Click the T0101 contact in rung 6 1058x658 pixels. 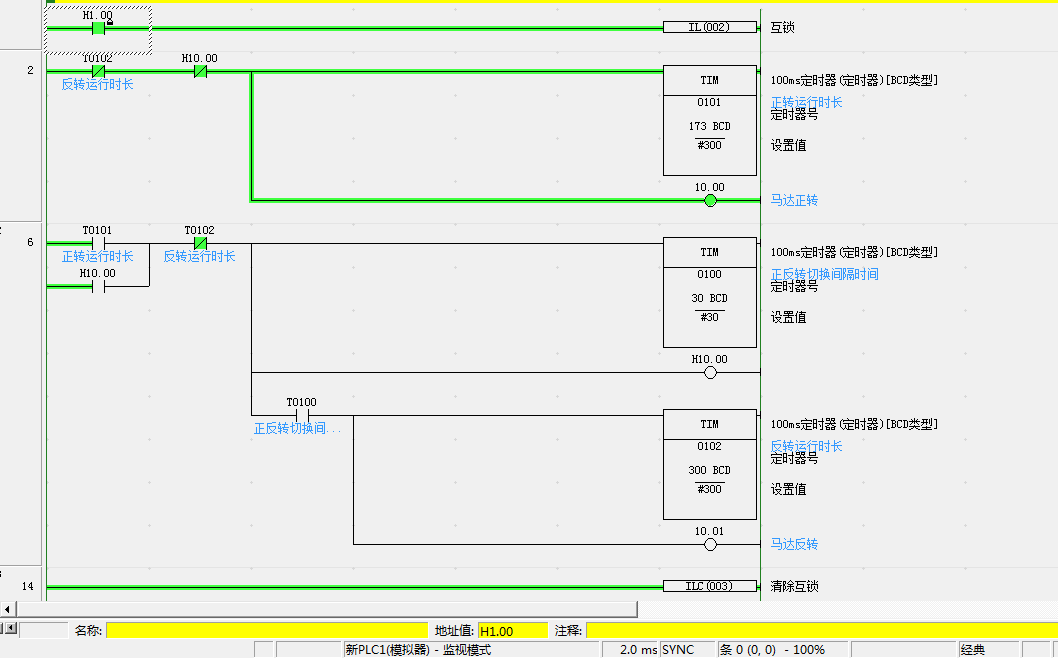point(98,243)
